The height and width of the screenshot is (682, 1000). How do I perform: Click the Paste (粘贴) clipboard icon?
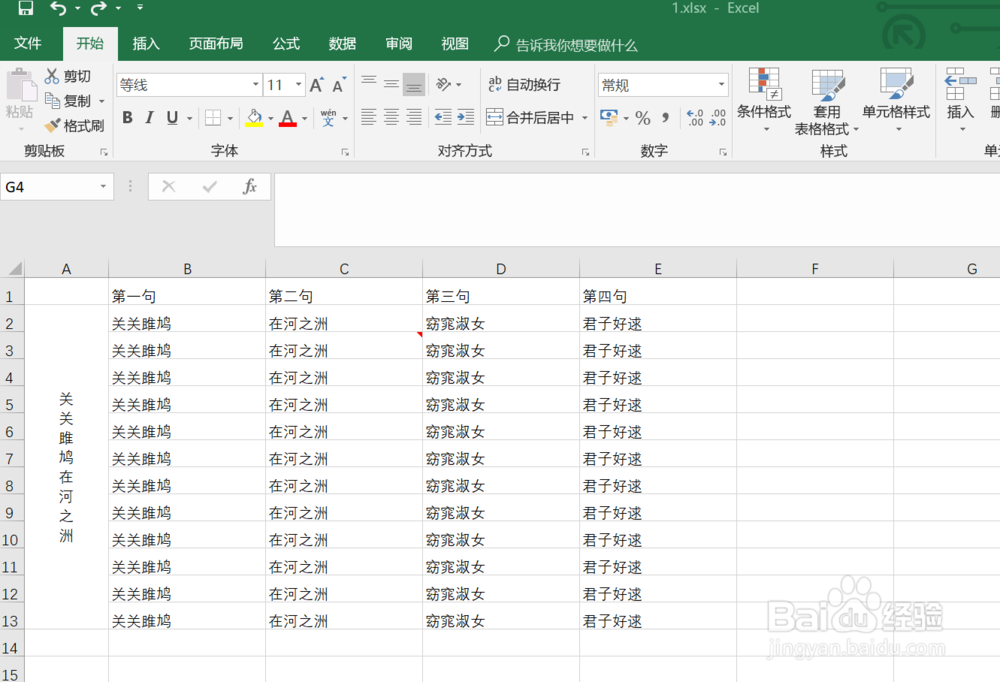[21, 85]
